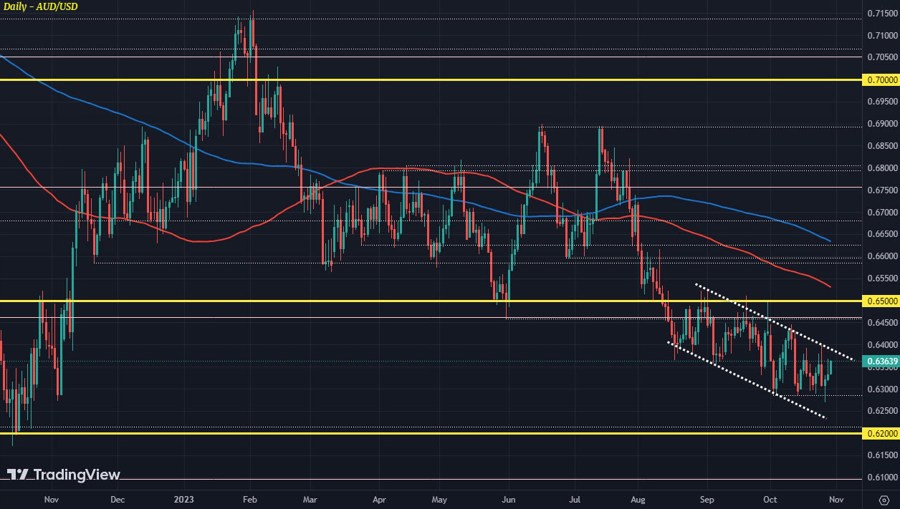
Task: Click the 0.61000 price axis value
Action: coord(883,477)
